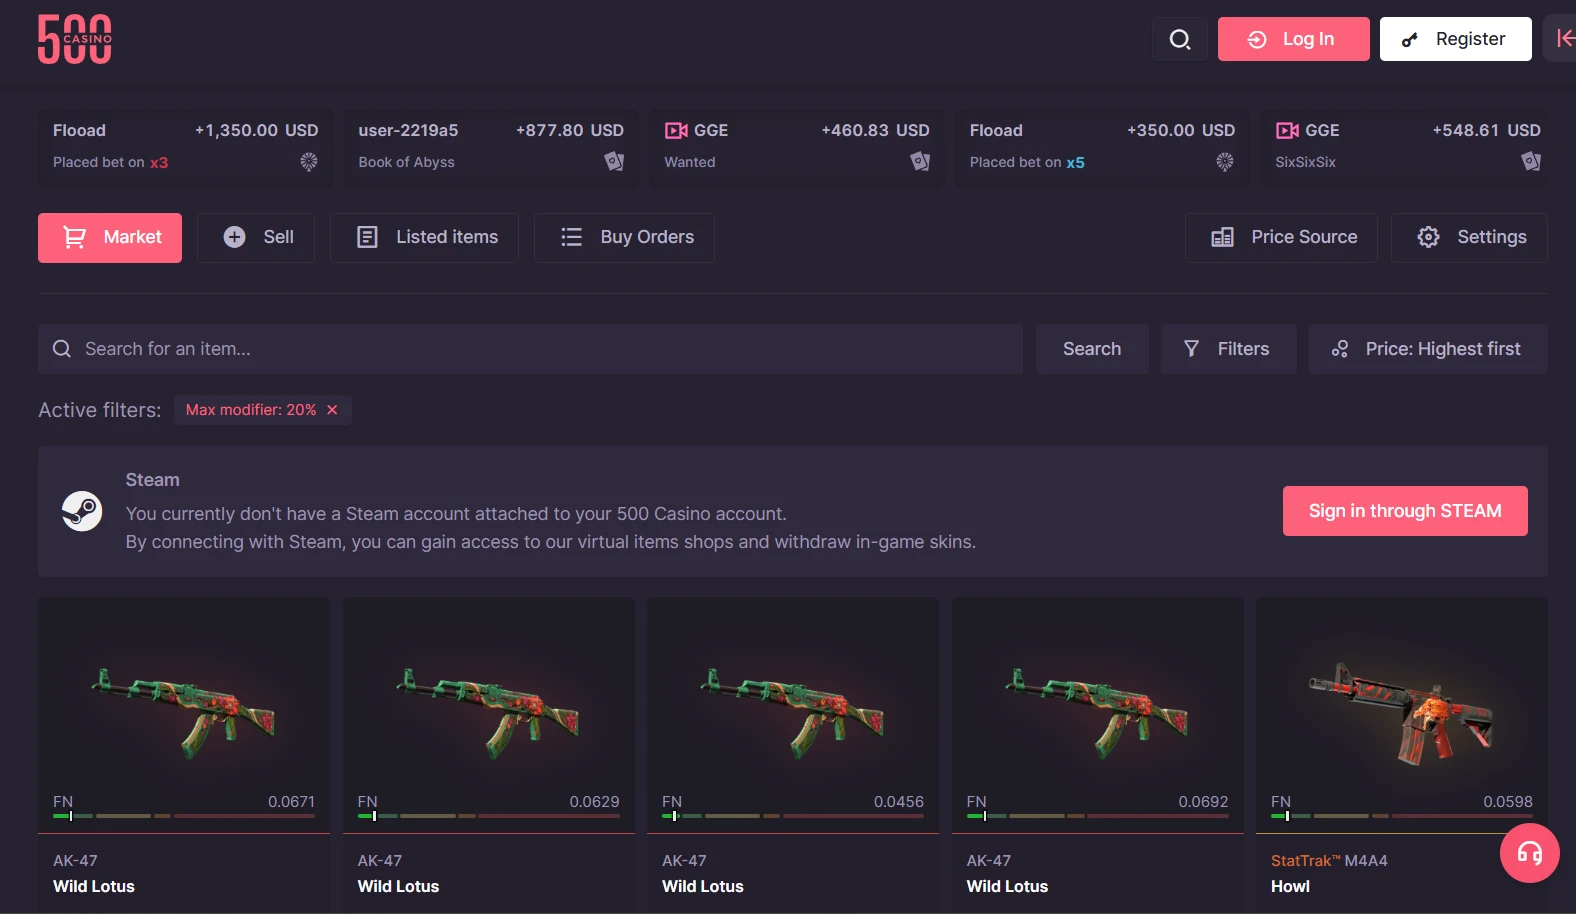
Task: Remove the Max modifier 20% filter
Action: click(332, 410)
